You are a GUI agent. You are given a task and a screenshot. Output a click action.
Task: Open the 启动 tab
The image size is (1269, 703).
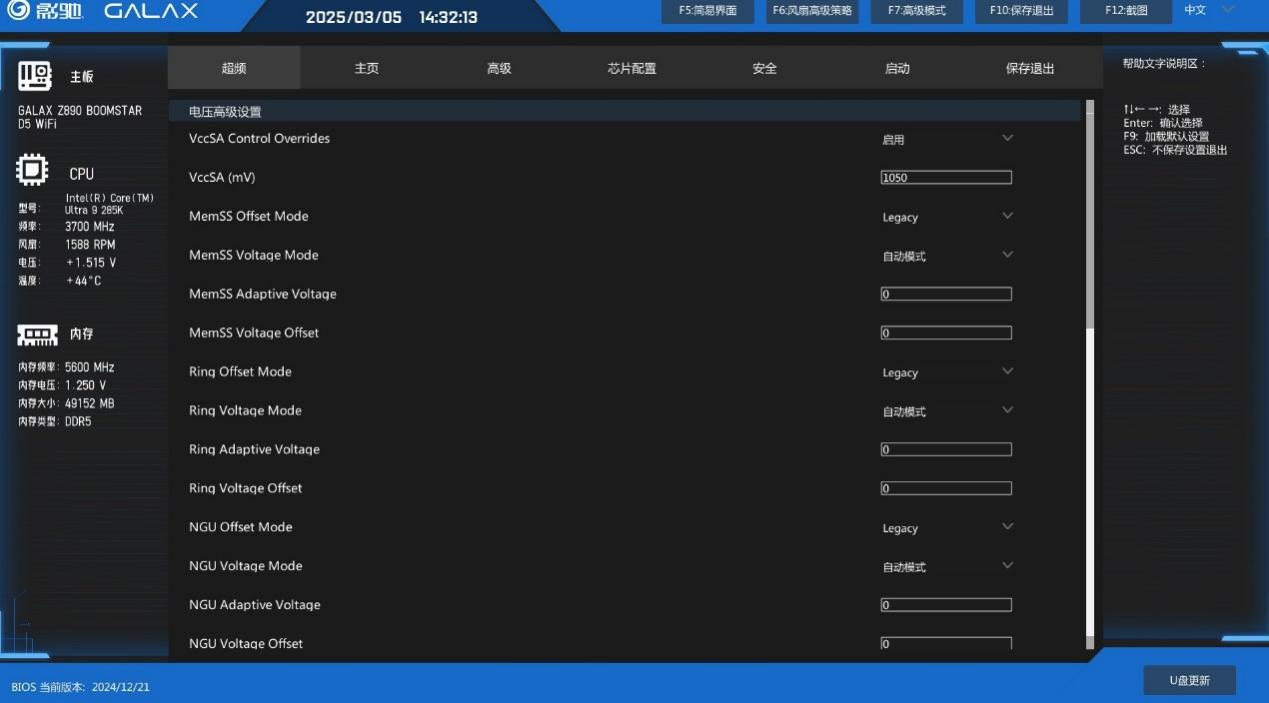[x=897, y=68]
